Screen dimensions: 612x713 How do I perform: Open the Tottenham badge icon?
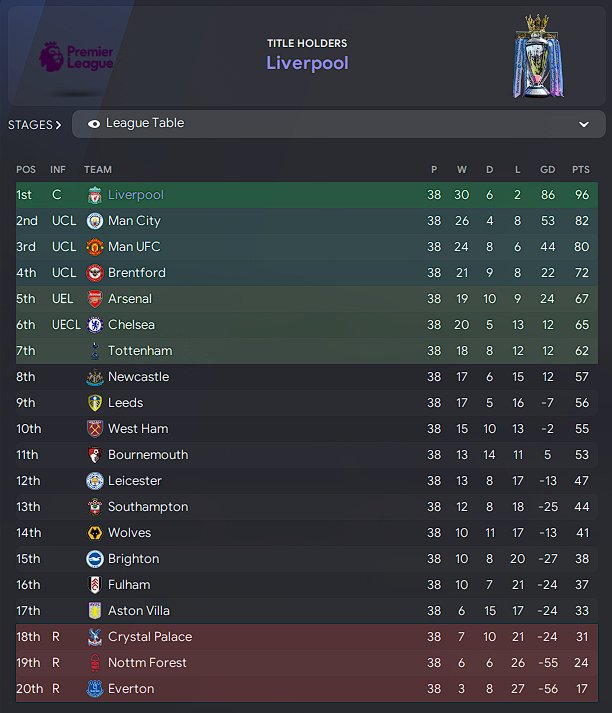coord(95,351)
